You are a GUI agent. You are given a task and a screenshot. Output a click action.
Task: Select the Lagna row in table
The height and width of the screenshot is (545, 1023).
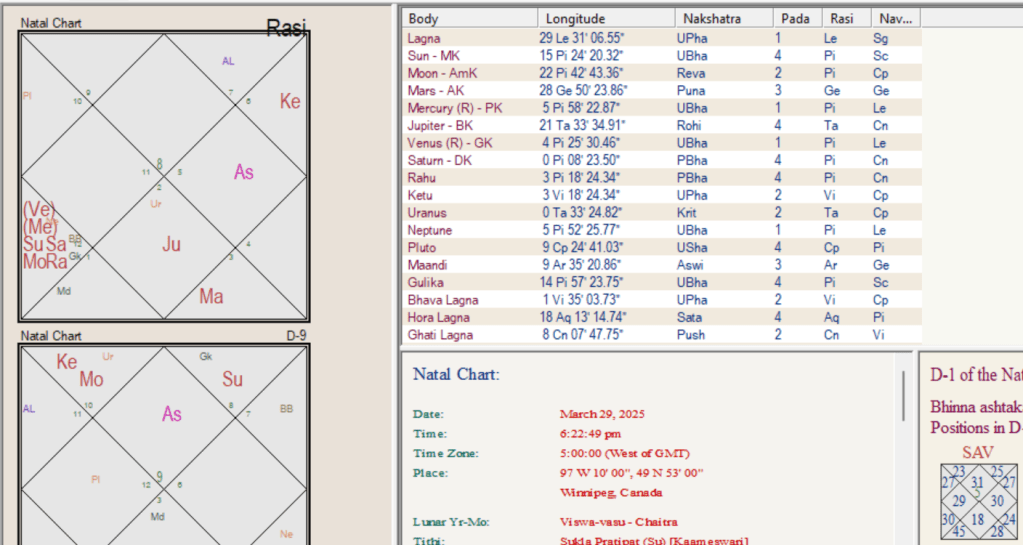[x=423, y=38]
